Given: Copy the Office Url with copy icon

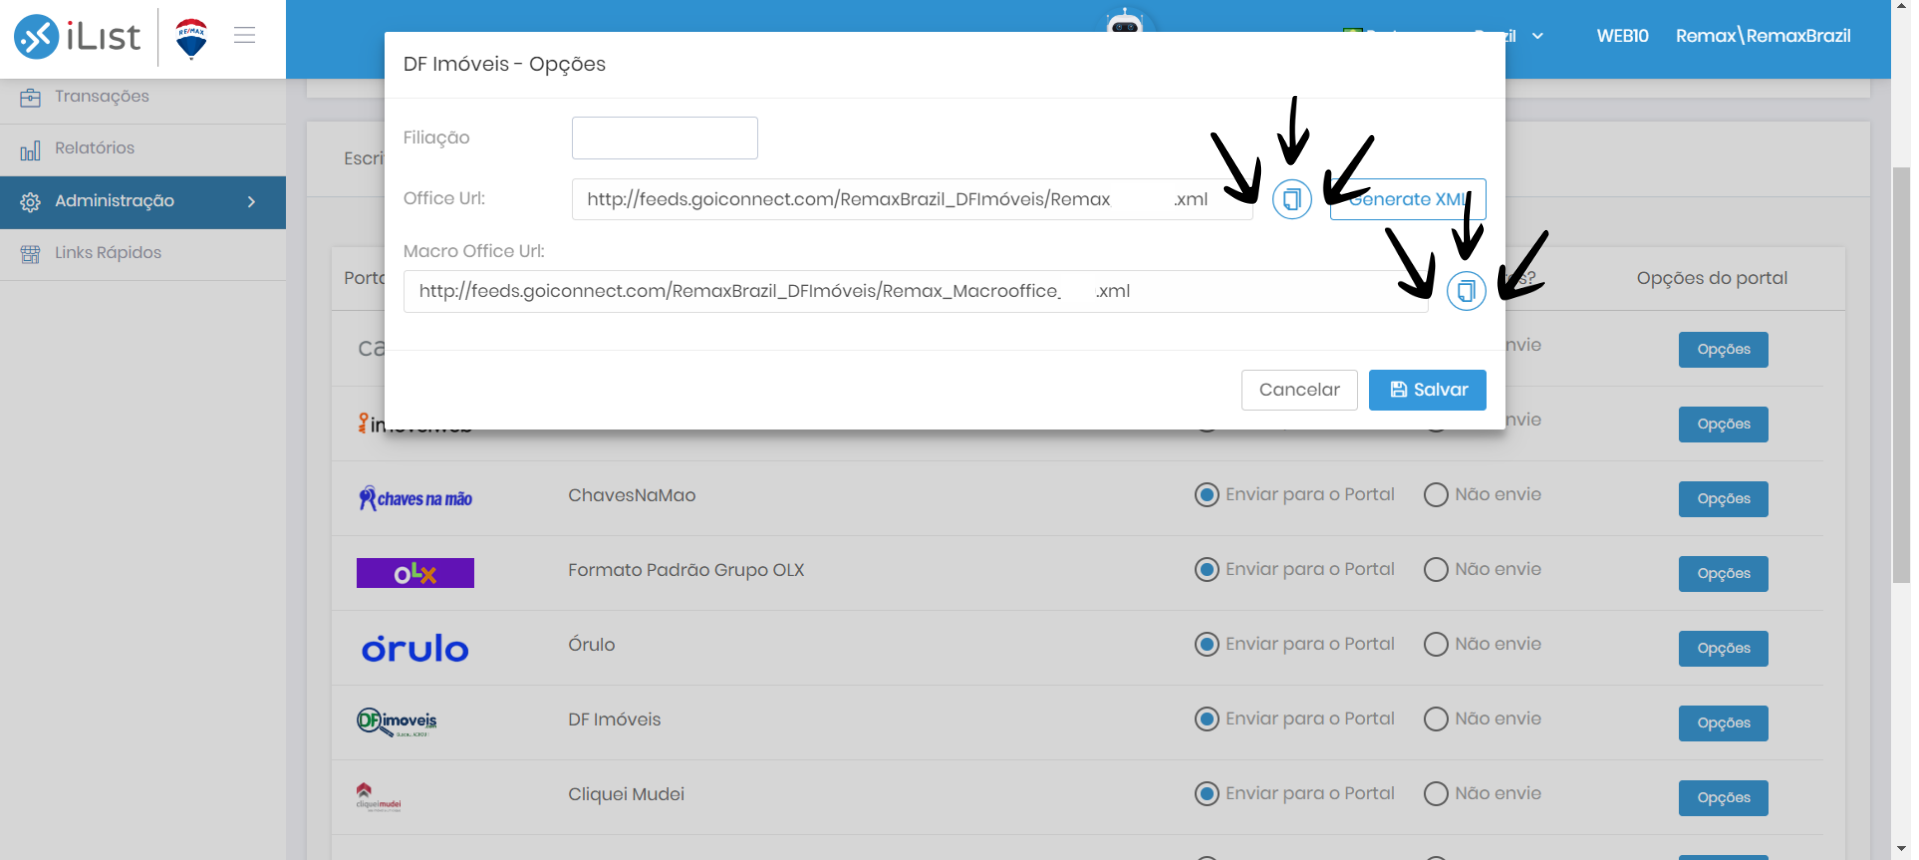Looking at the screenshot, I should coord(1292,199).
